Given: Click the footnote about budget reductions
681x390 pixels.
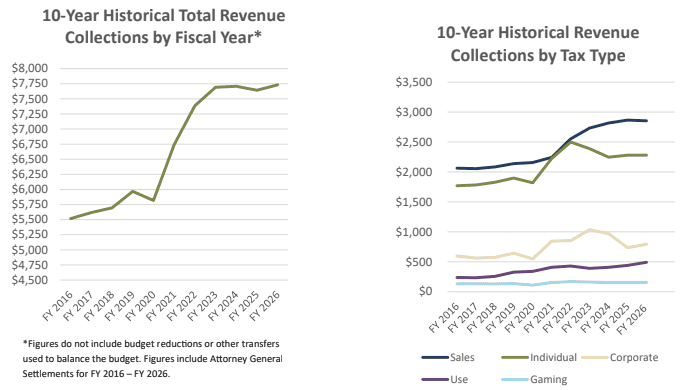Looking at the screenshot, I should (152, 359).
